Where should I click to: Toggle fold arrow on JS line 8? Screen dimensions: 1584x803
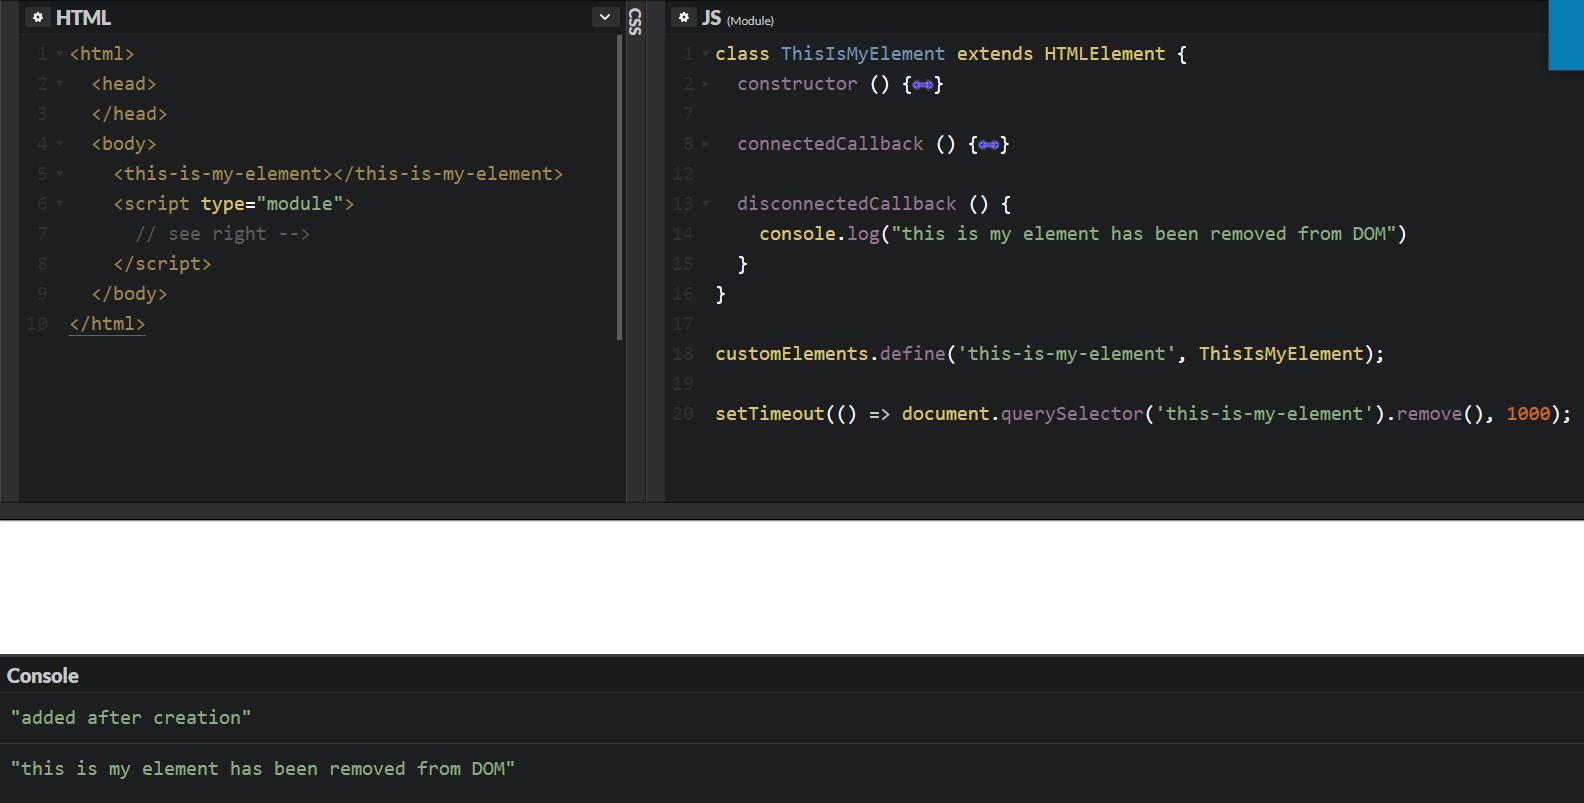(706, 144)
